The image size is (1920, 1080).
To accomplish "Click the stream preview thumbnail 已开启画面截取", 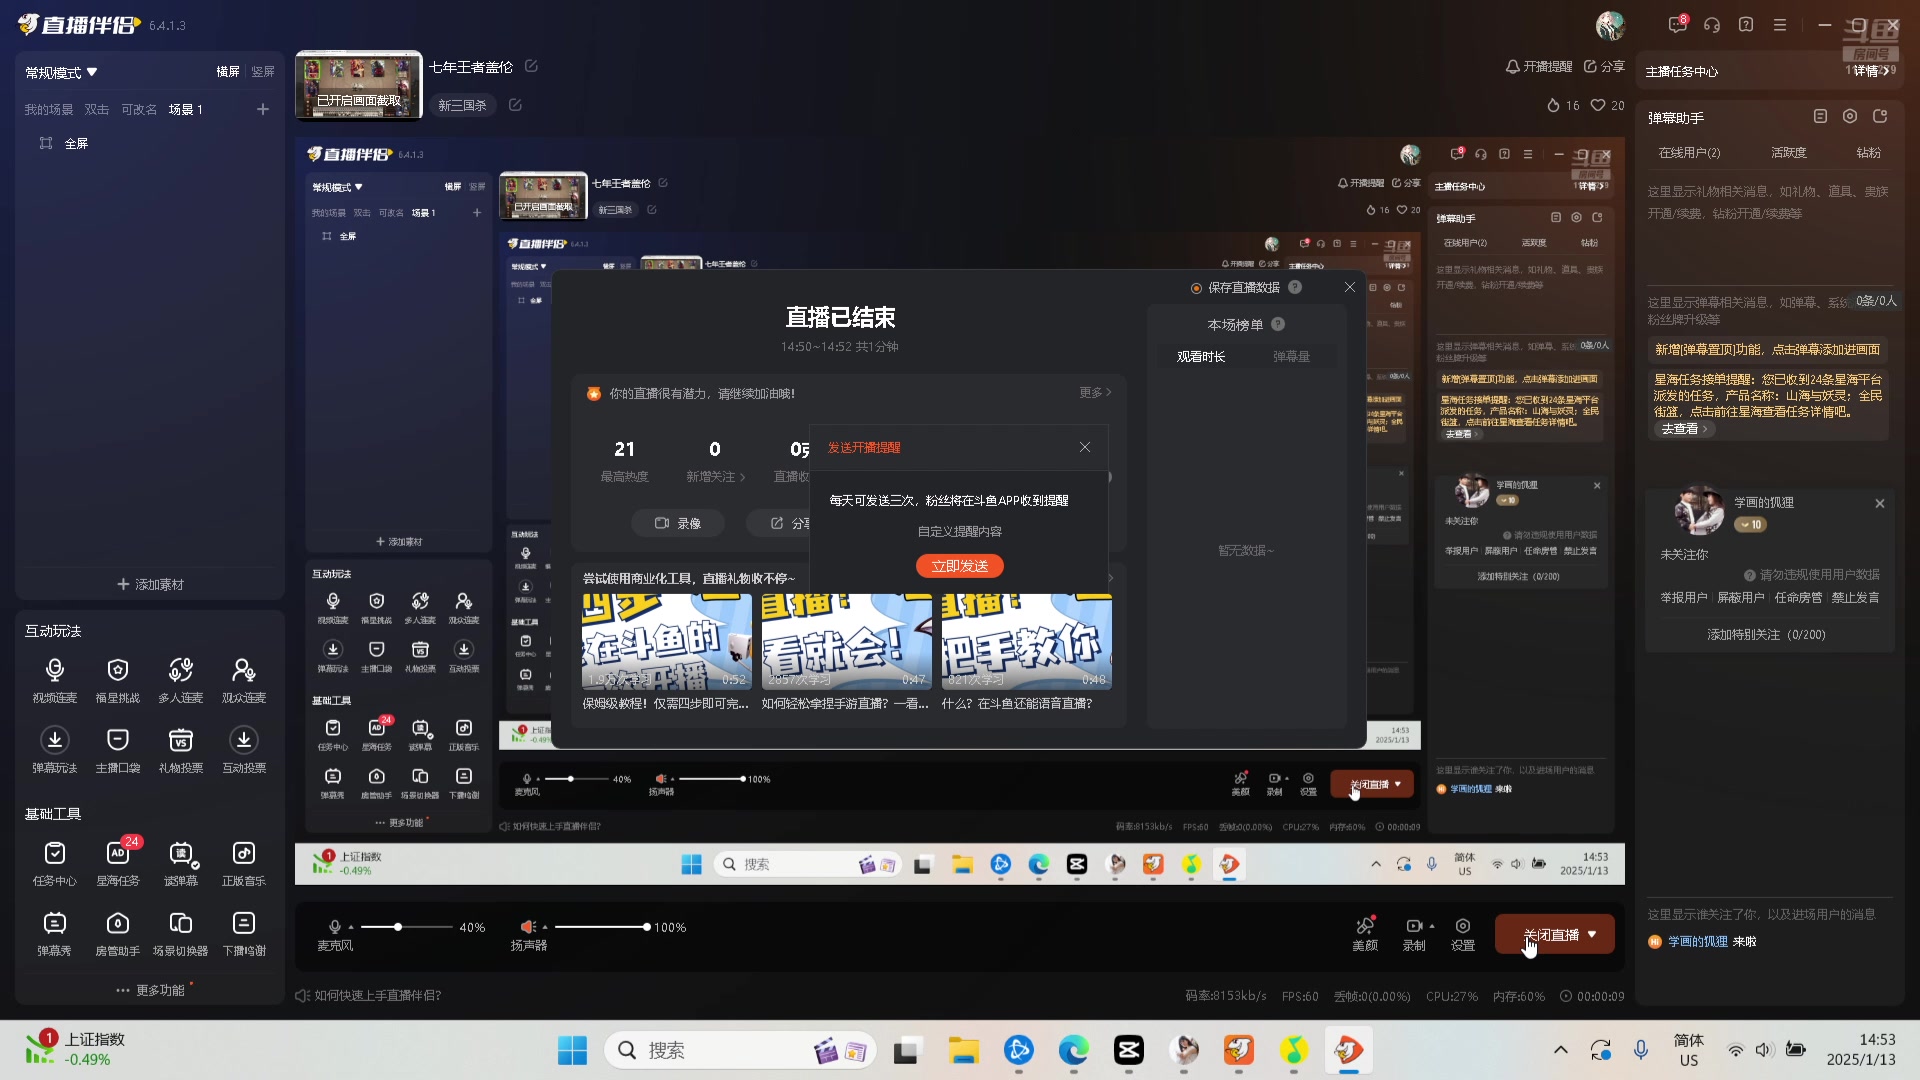I will [359, 86].
